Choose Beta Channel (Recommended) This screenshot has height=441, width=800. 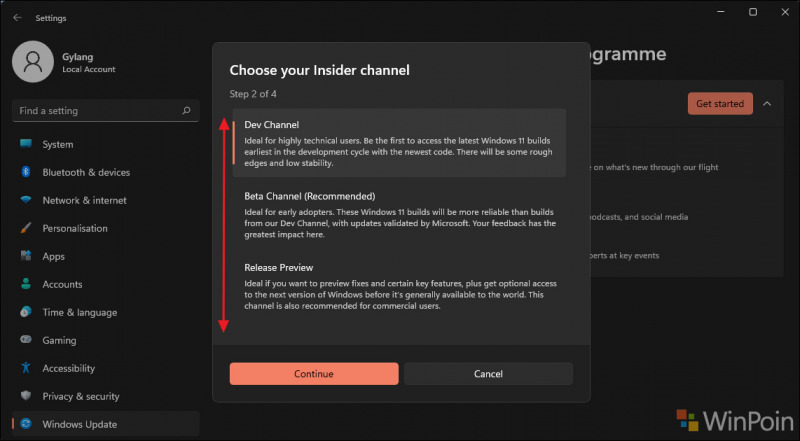399,214
